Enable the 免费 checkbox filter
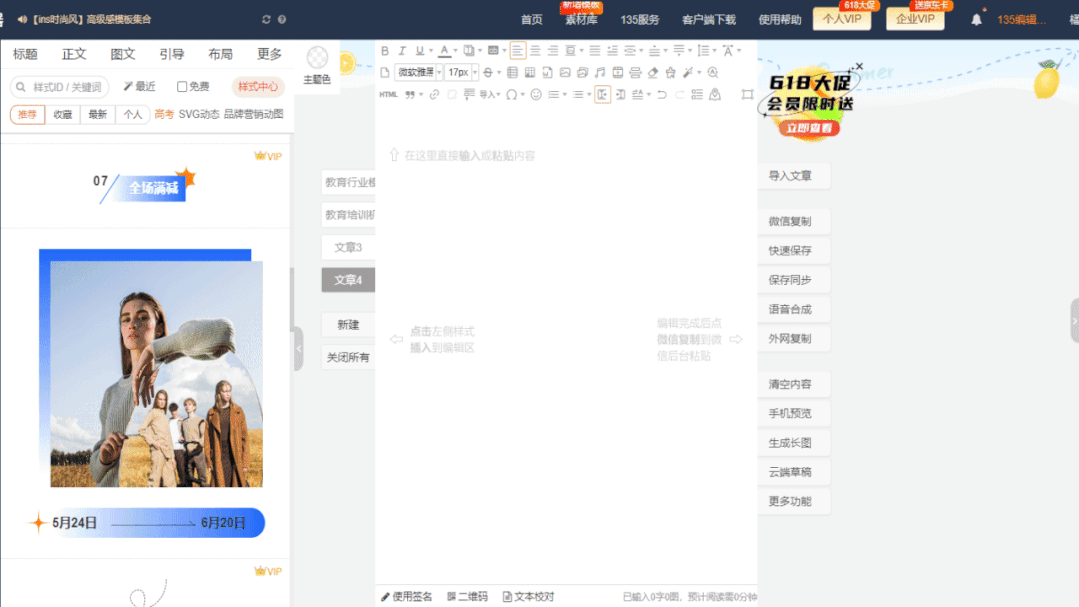This screenshot has height=607, width=1079. 182,87
